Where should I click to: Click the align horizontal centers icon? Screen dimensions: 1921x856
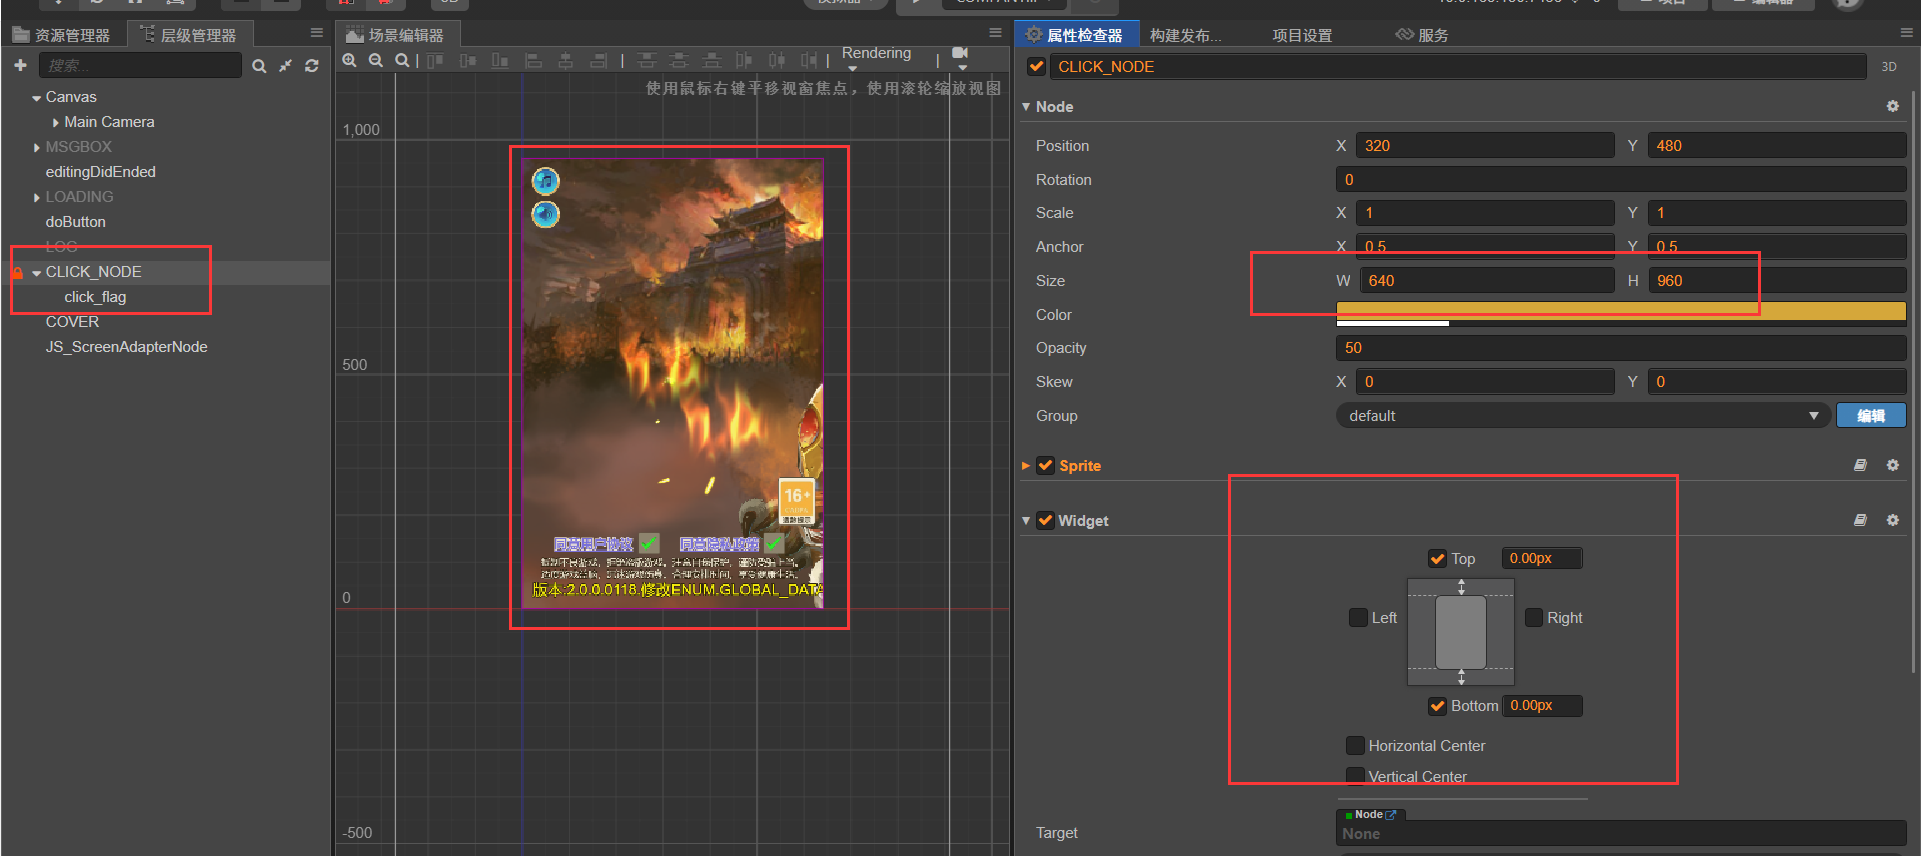(566, 61)
